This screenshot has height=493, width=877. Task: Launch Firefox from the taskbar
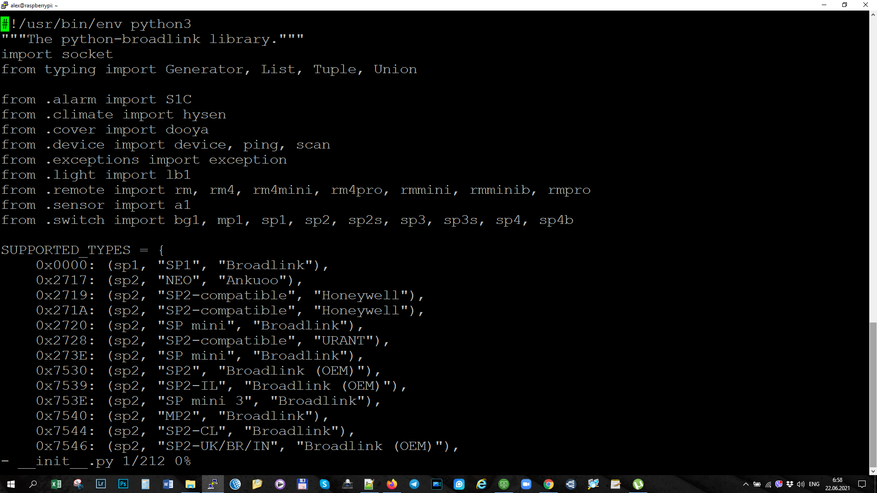pos(392,484)
